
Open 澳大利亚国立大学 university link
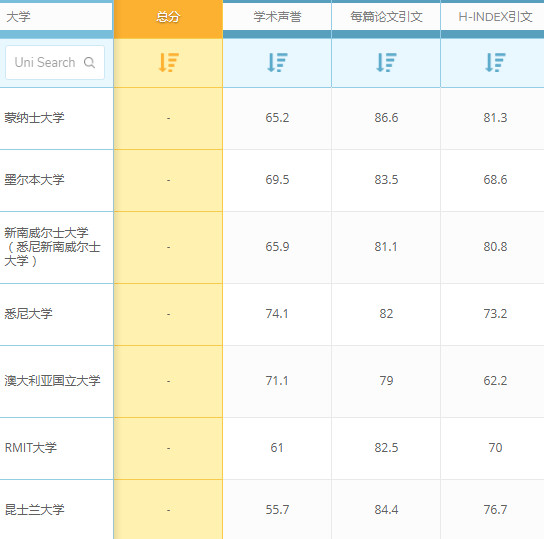[x=52, y=380]
